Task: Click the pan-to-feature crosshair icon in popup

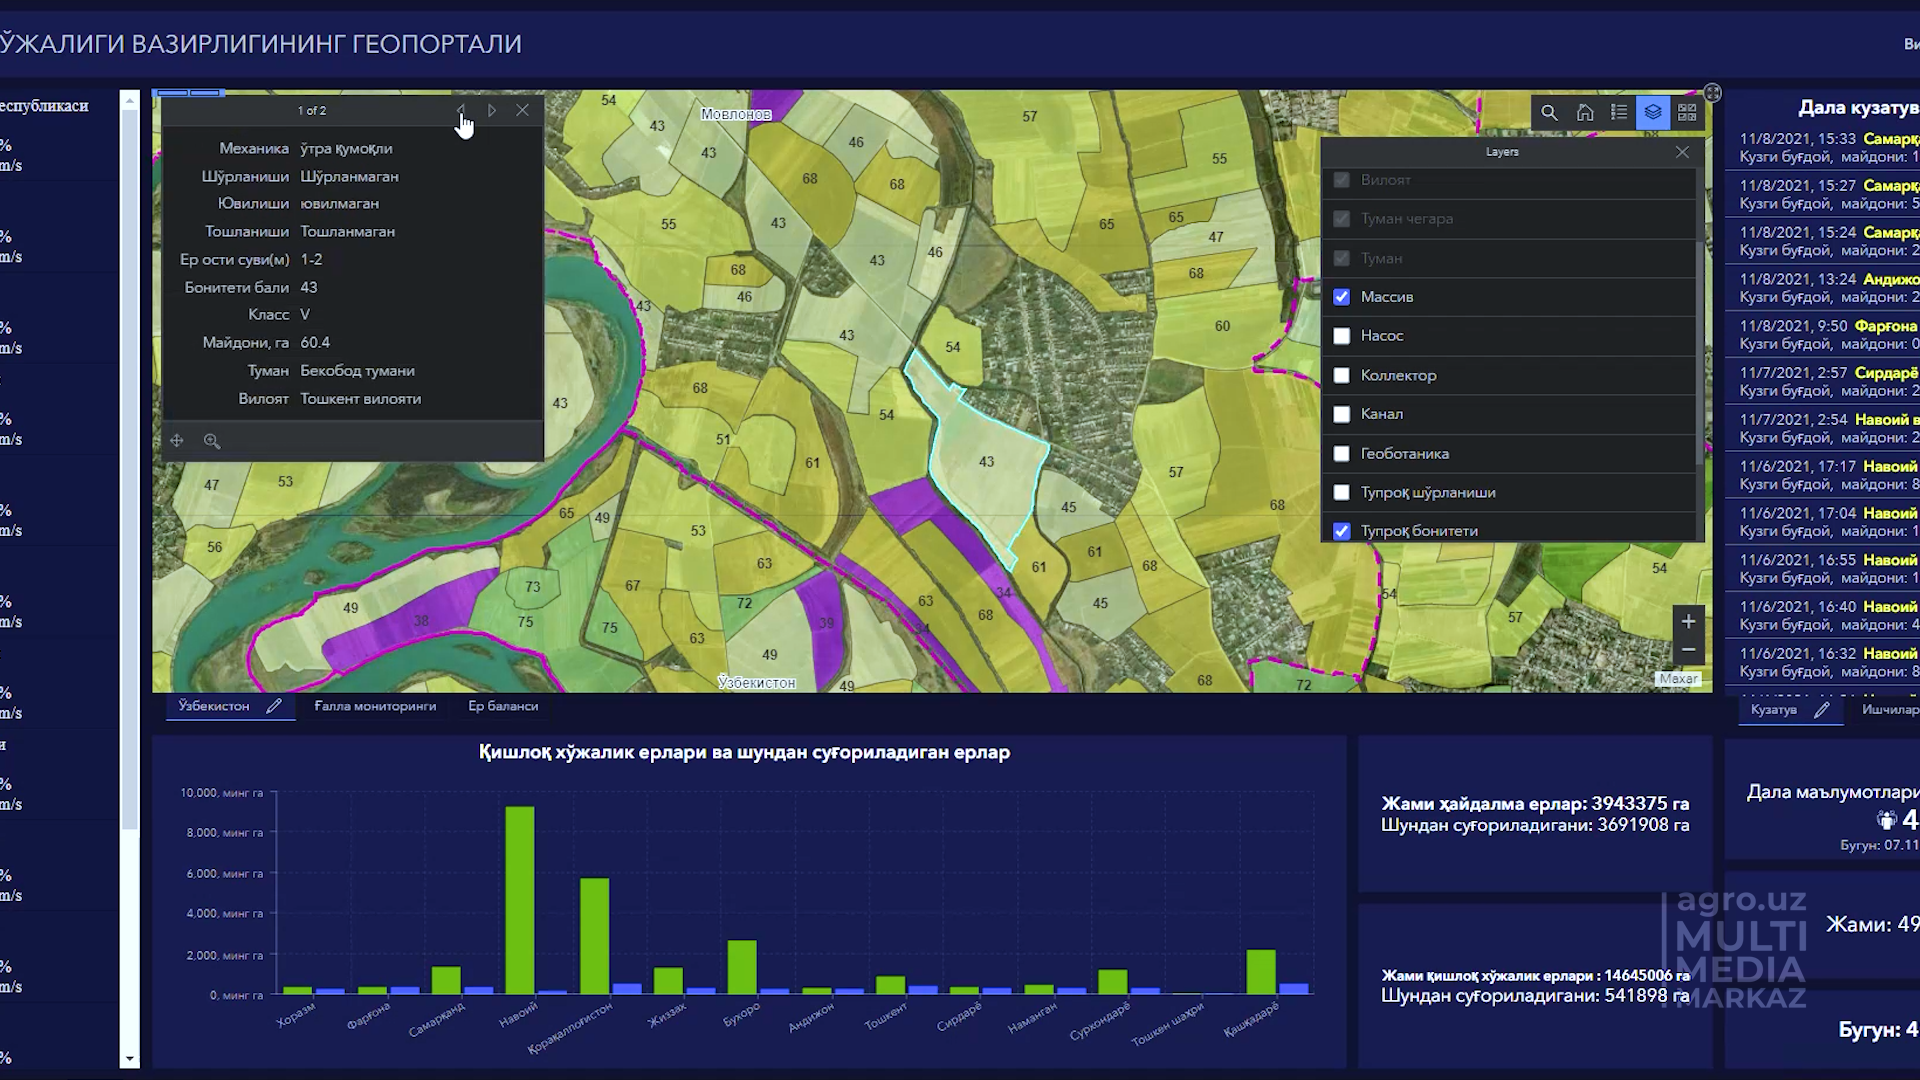Action: pos(177,441)
